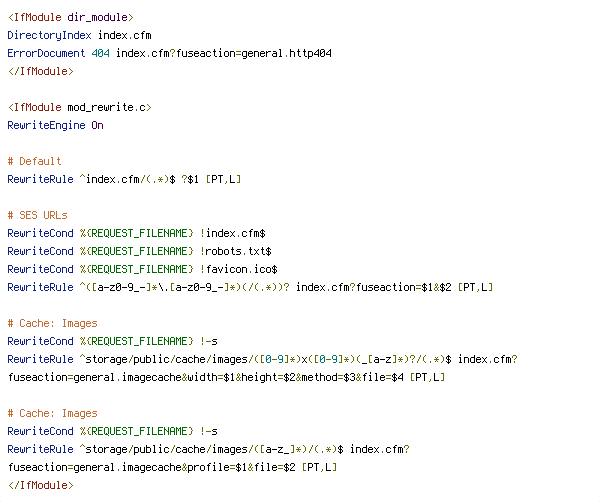Click 'index.cfm?fuseaction=$1&$2' substitution text
600x502 pixels.
click(374, 287)
